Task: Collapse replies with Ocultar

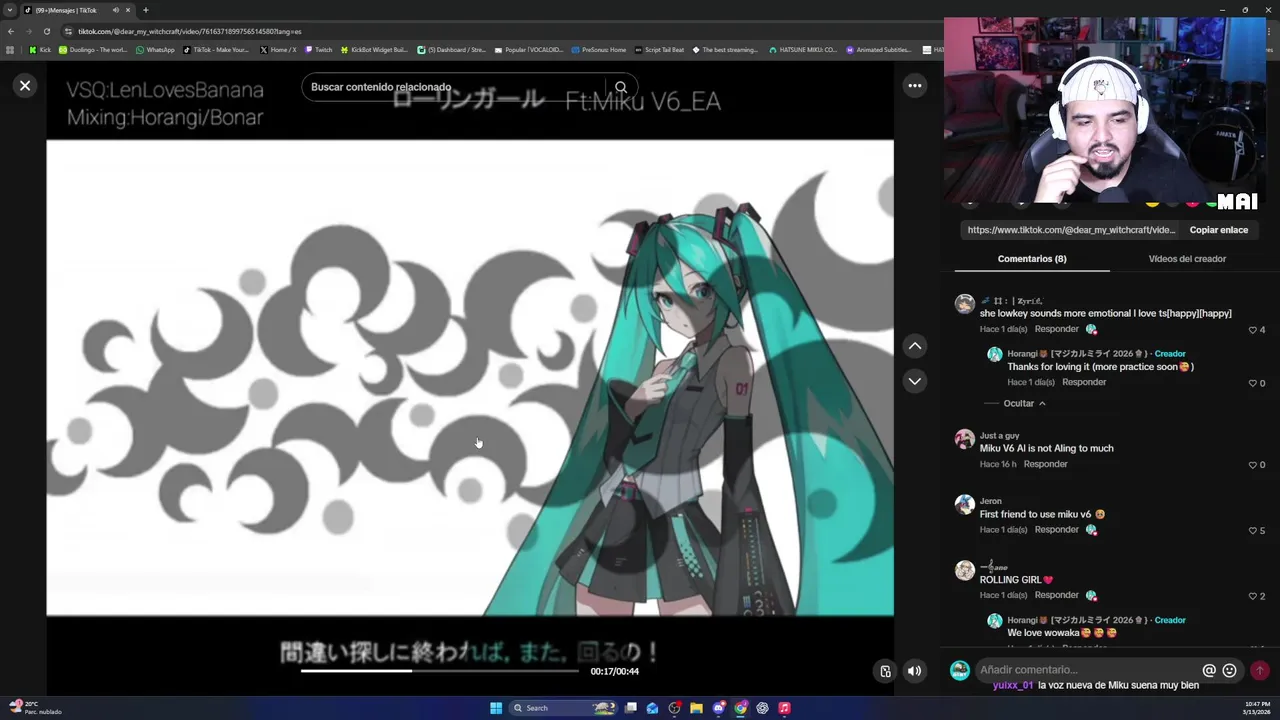Action: click(1024, 404)
